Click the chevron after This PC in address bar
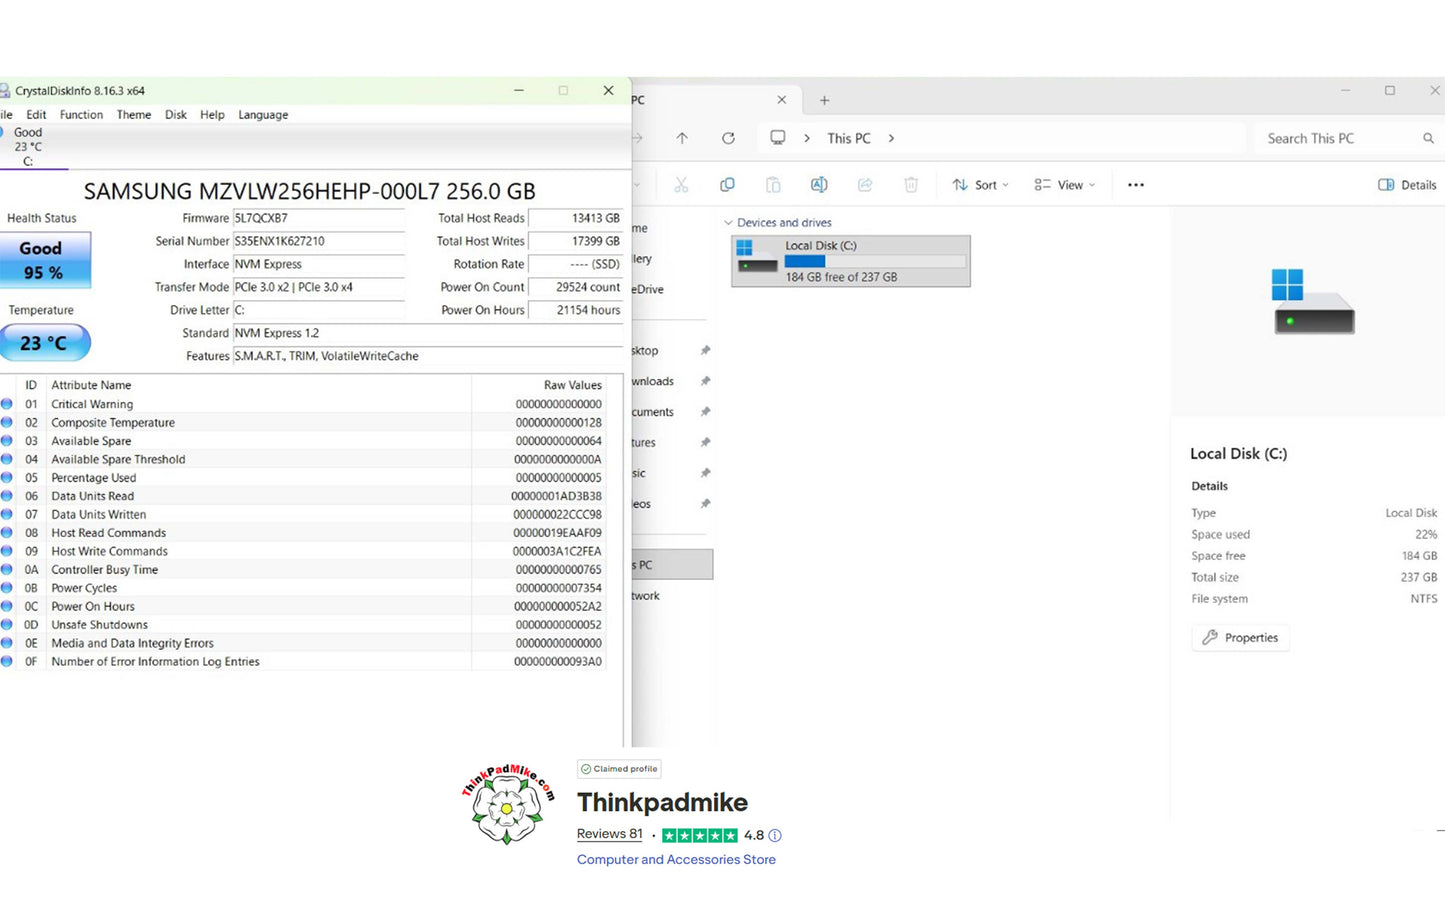This screenshot has width=1445, height=908. 891,138
